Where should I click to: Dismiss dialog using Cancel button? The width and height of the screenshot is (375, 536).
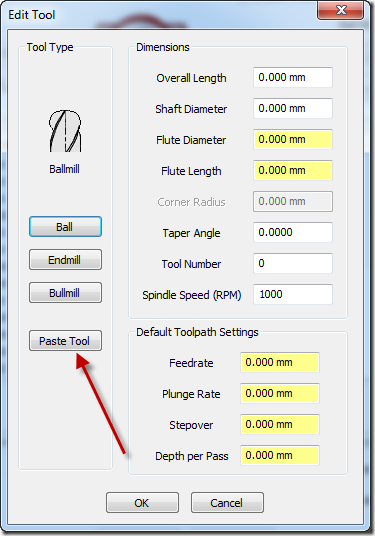coord(227,502)
